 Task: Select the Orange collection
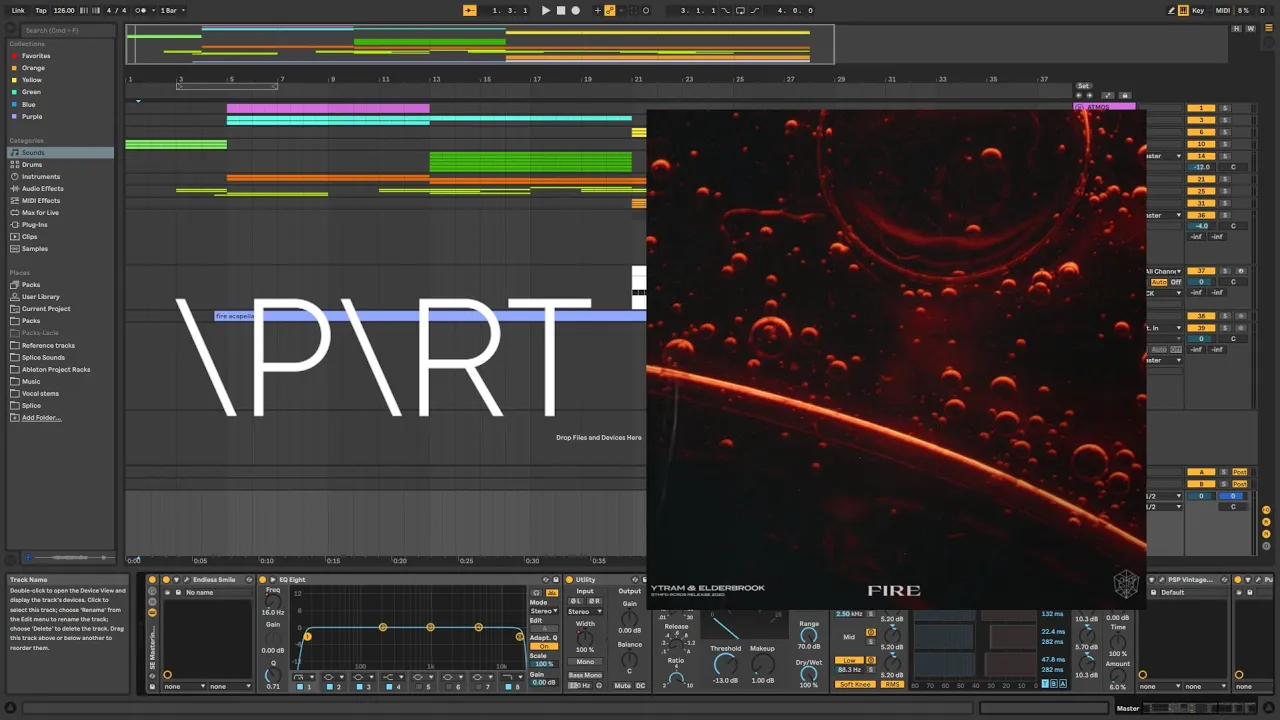coord(33,68)
